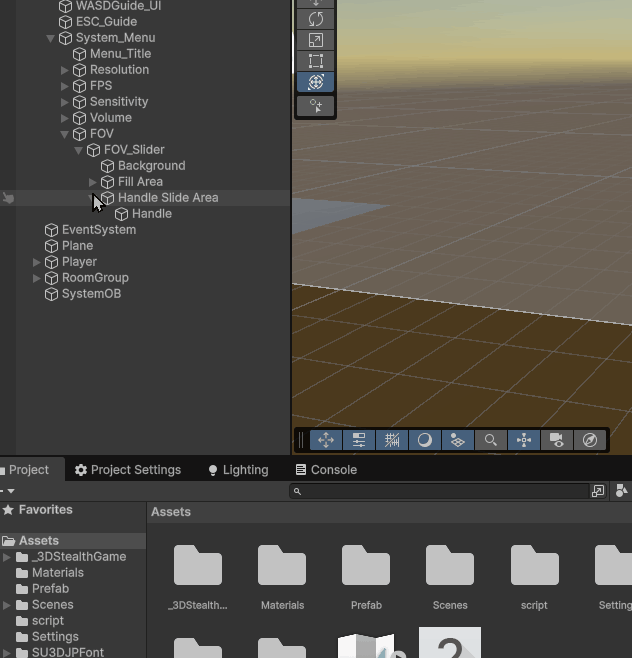Collapse the FOV_Slider hierarchy node
Screen dimensions: 632x658
[x=79, y=150]
